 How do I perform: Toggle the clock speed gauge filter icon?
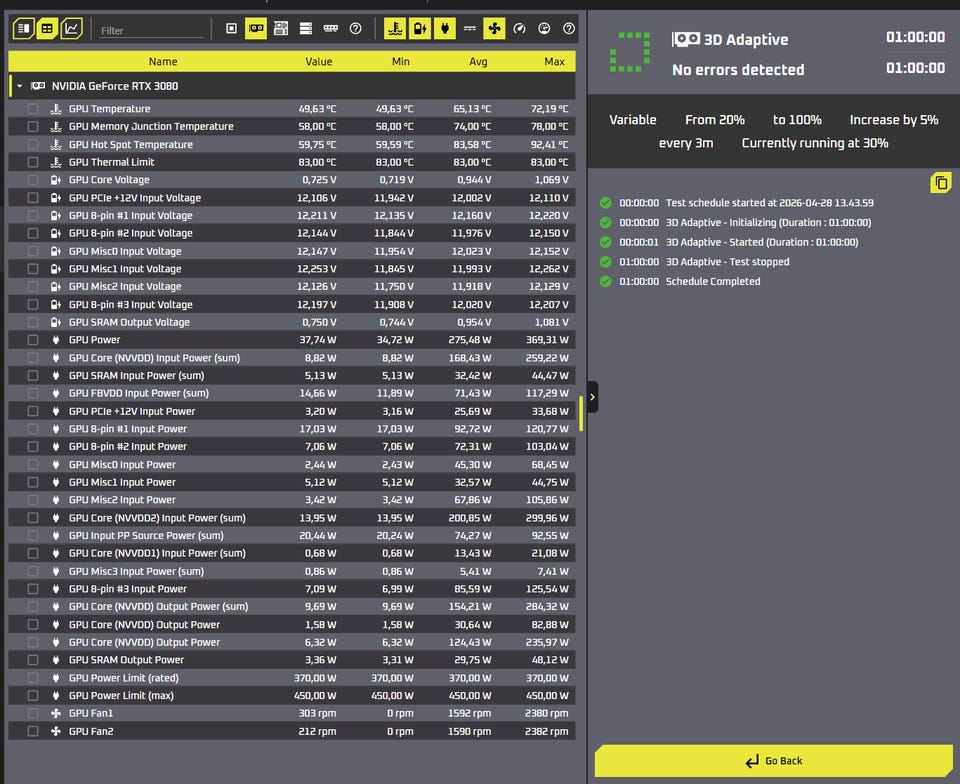[519, 28]
